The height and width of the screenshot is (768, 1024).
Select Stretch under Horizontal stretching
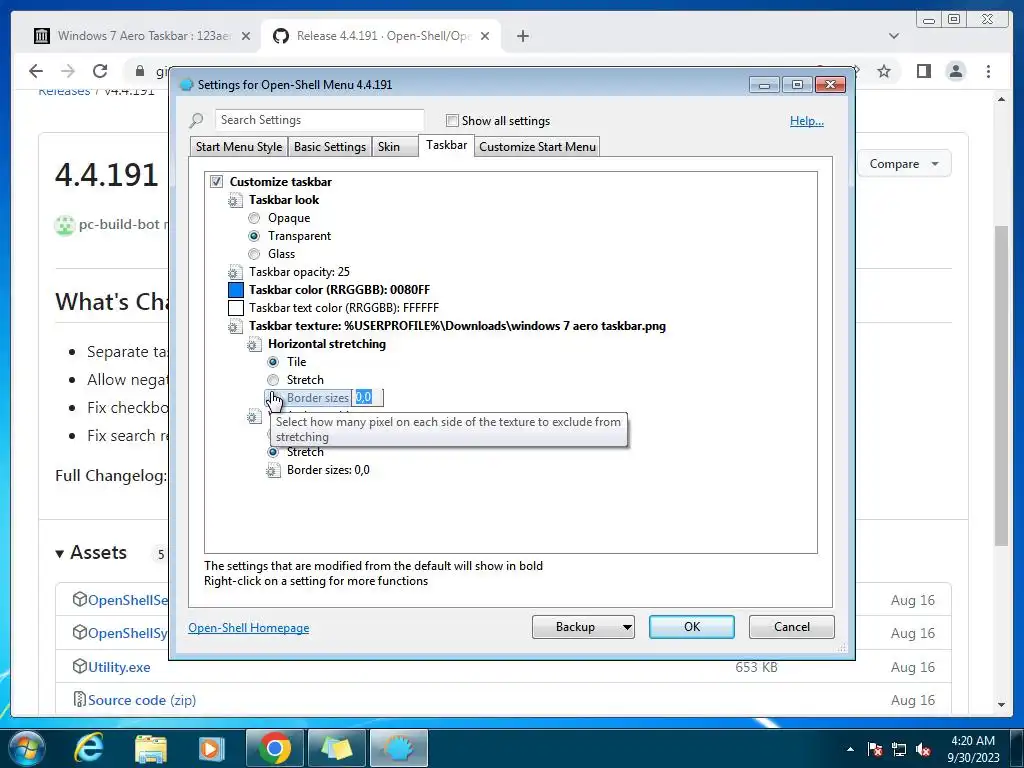(x=273, y=380)
